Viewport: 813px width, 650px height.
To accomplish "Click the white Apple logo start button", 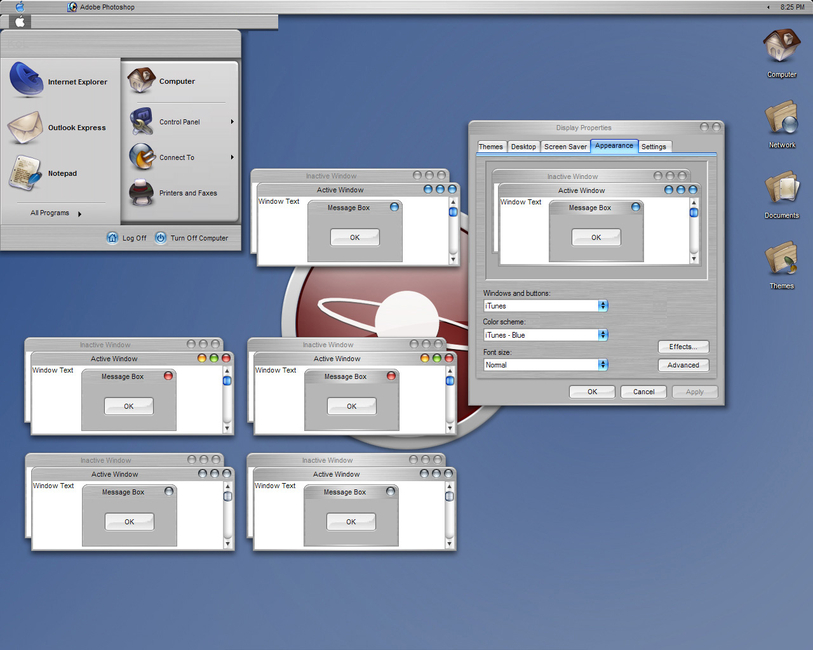I will click(x=20, y=22).
